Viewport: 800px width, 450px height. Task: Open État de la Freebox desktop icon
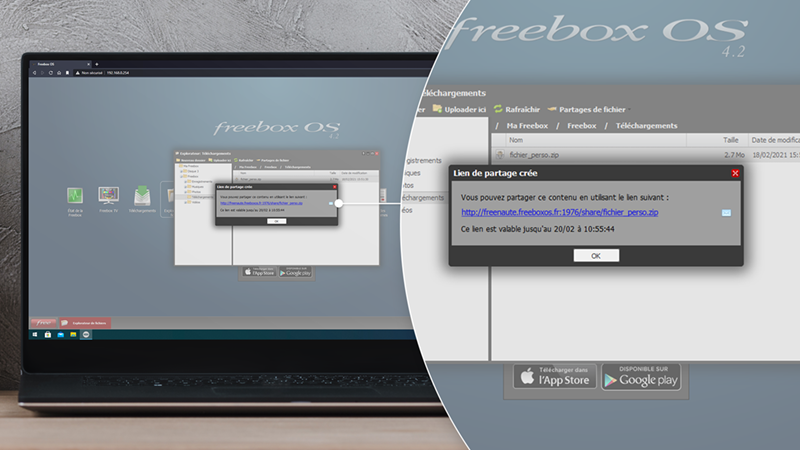(x=75, y=202)
